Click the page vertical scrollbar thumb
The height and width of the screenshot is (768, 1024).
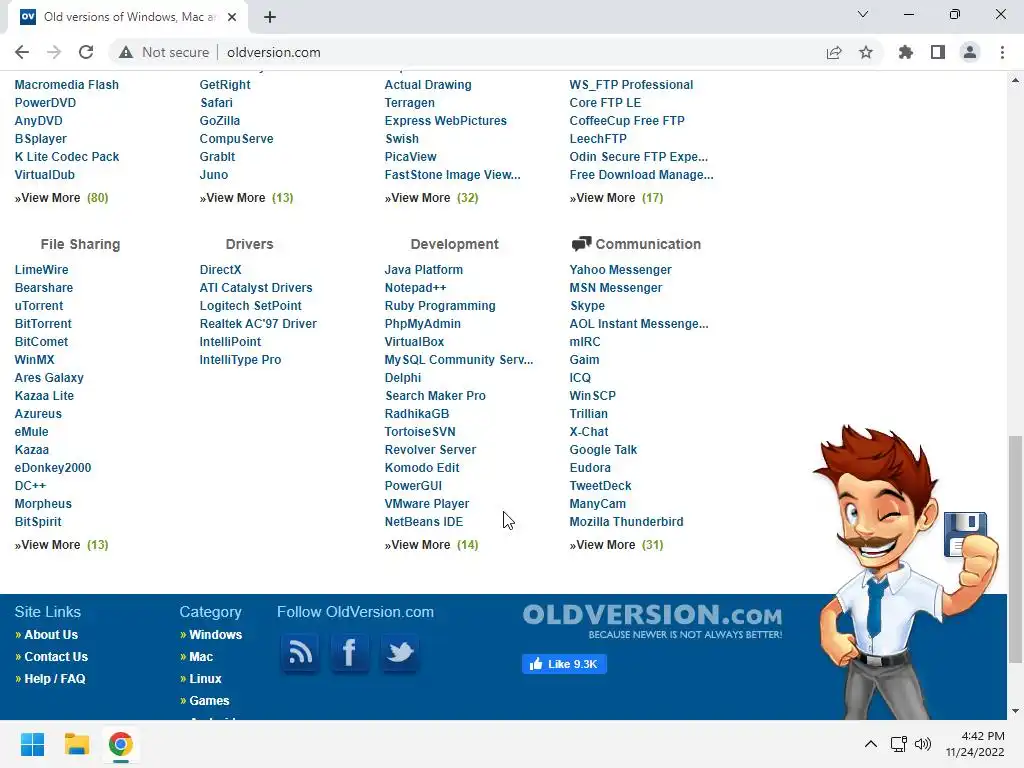(x=1015, y=549)
